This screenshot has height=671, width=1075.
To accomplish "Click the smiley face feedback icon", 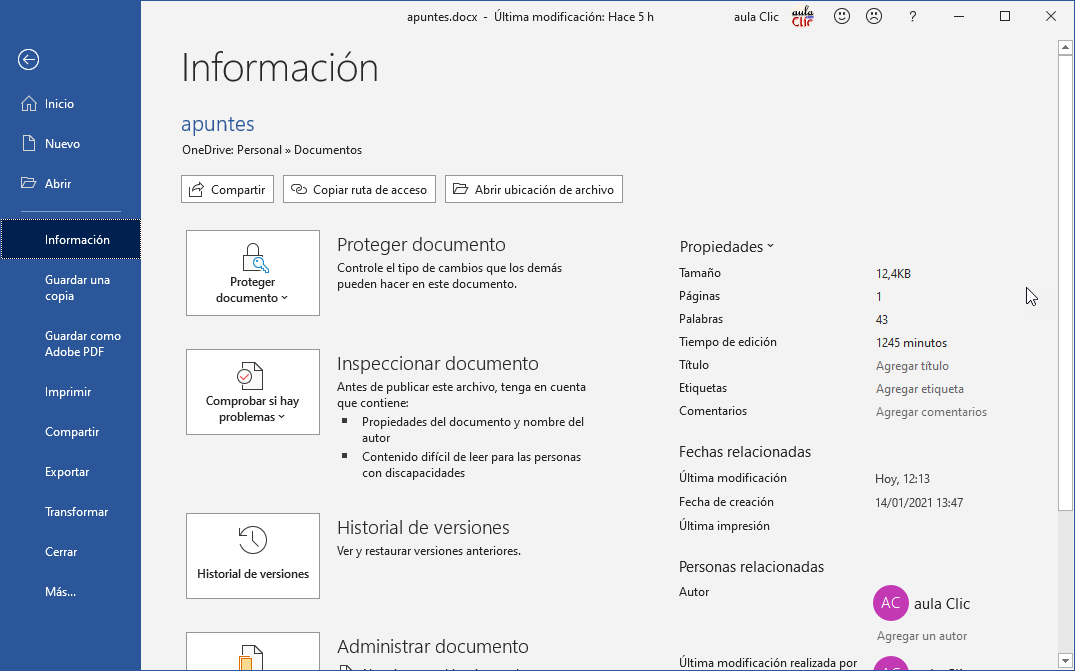I will [842, 16].
